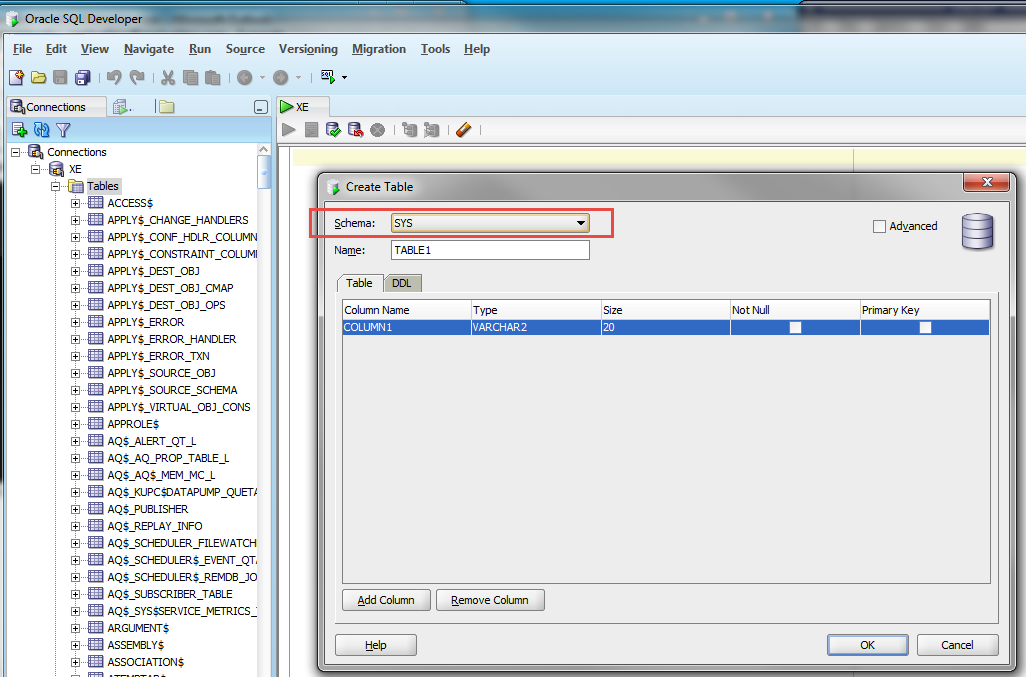1026x677 pixels.
Task: Click the Paste toolbar icon
Action: [213, 78]
